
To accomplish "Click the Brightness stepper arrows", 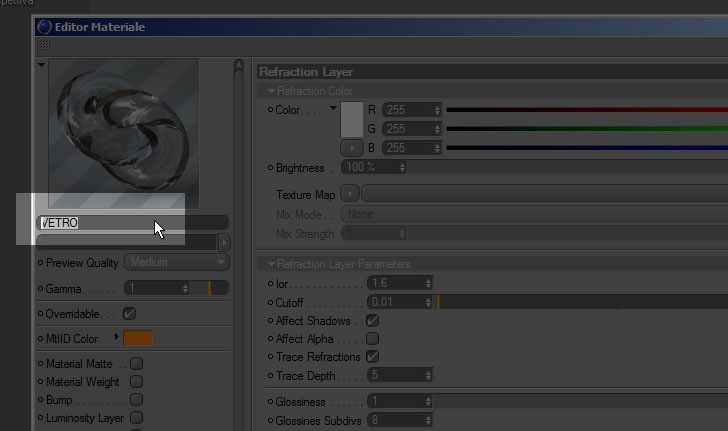I will [402, 167].
